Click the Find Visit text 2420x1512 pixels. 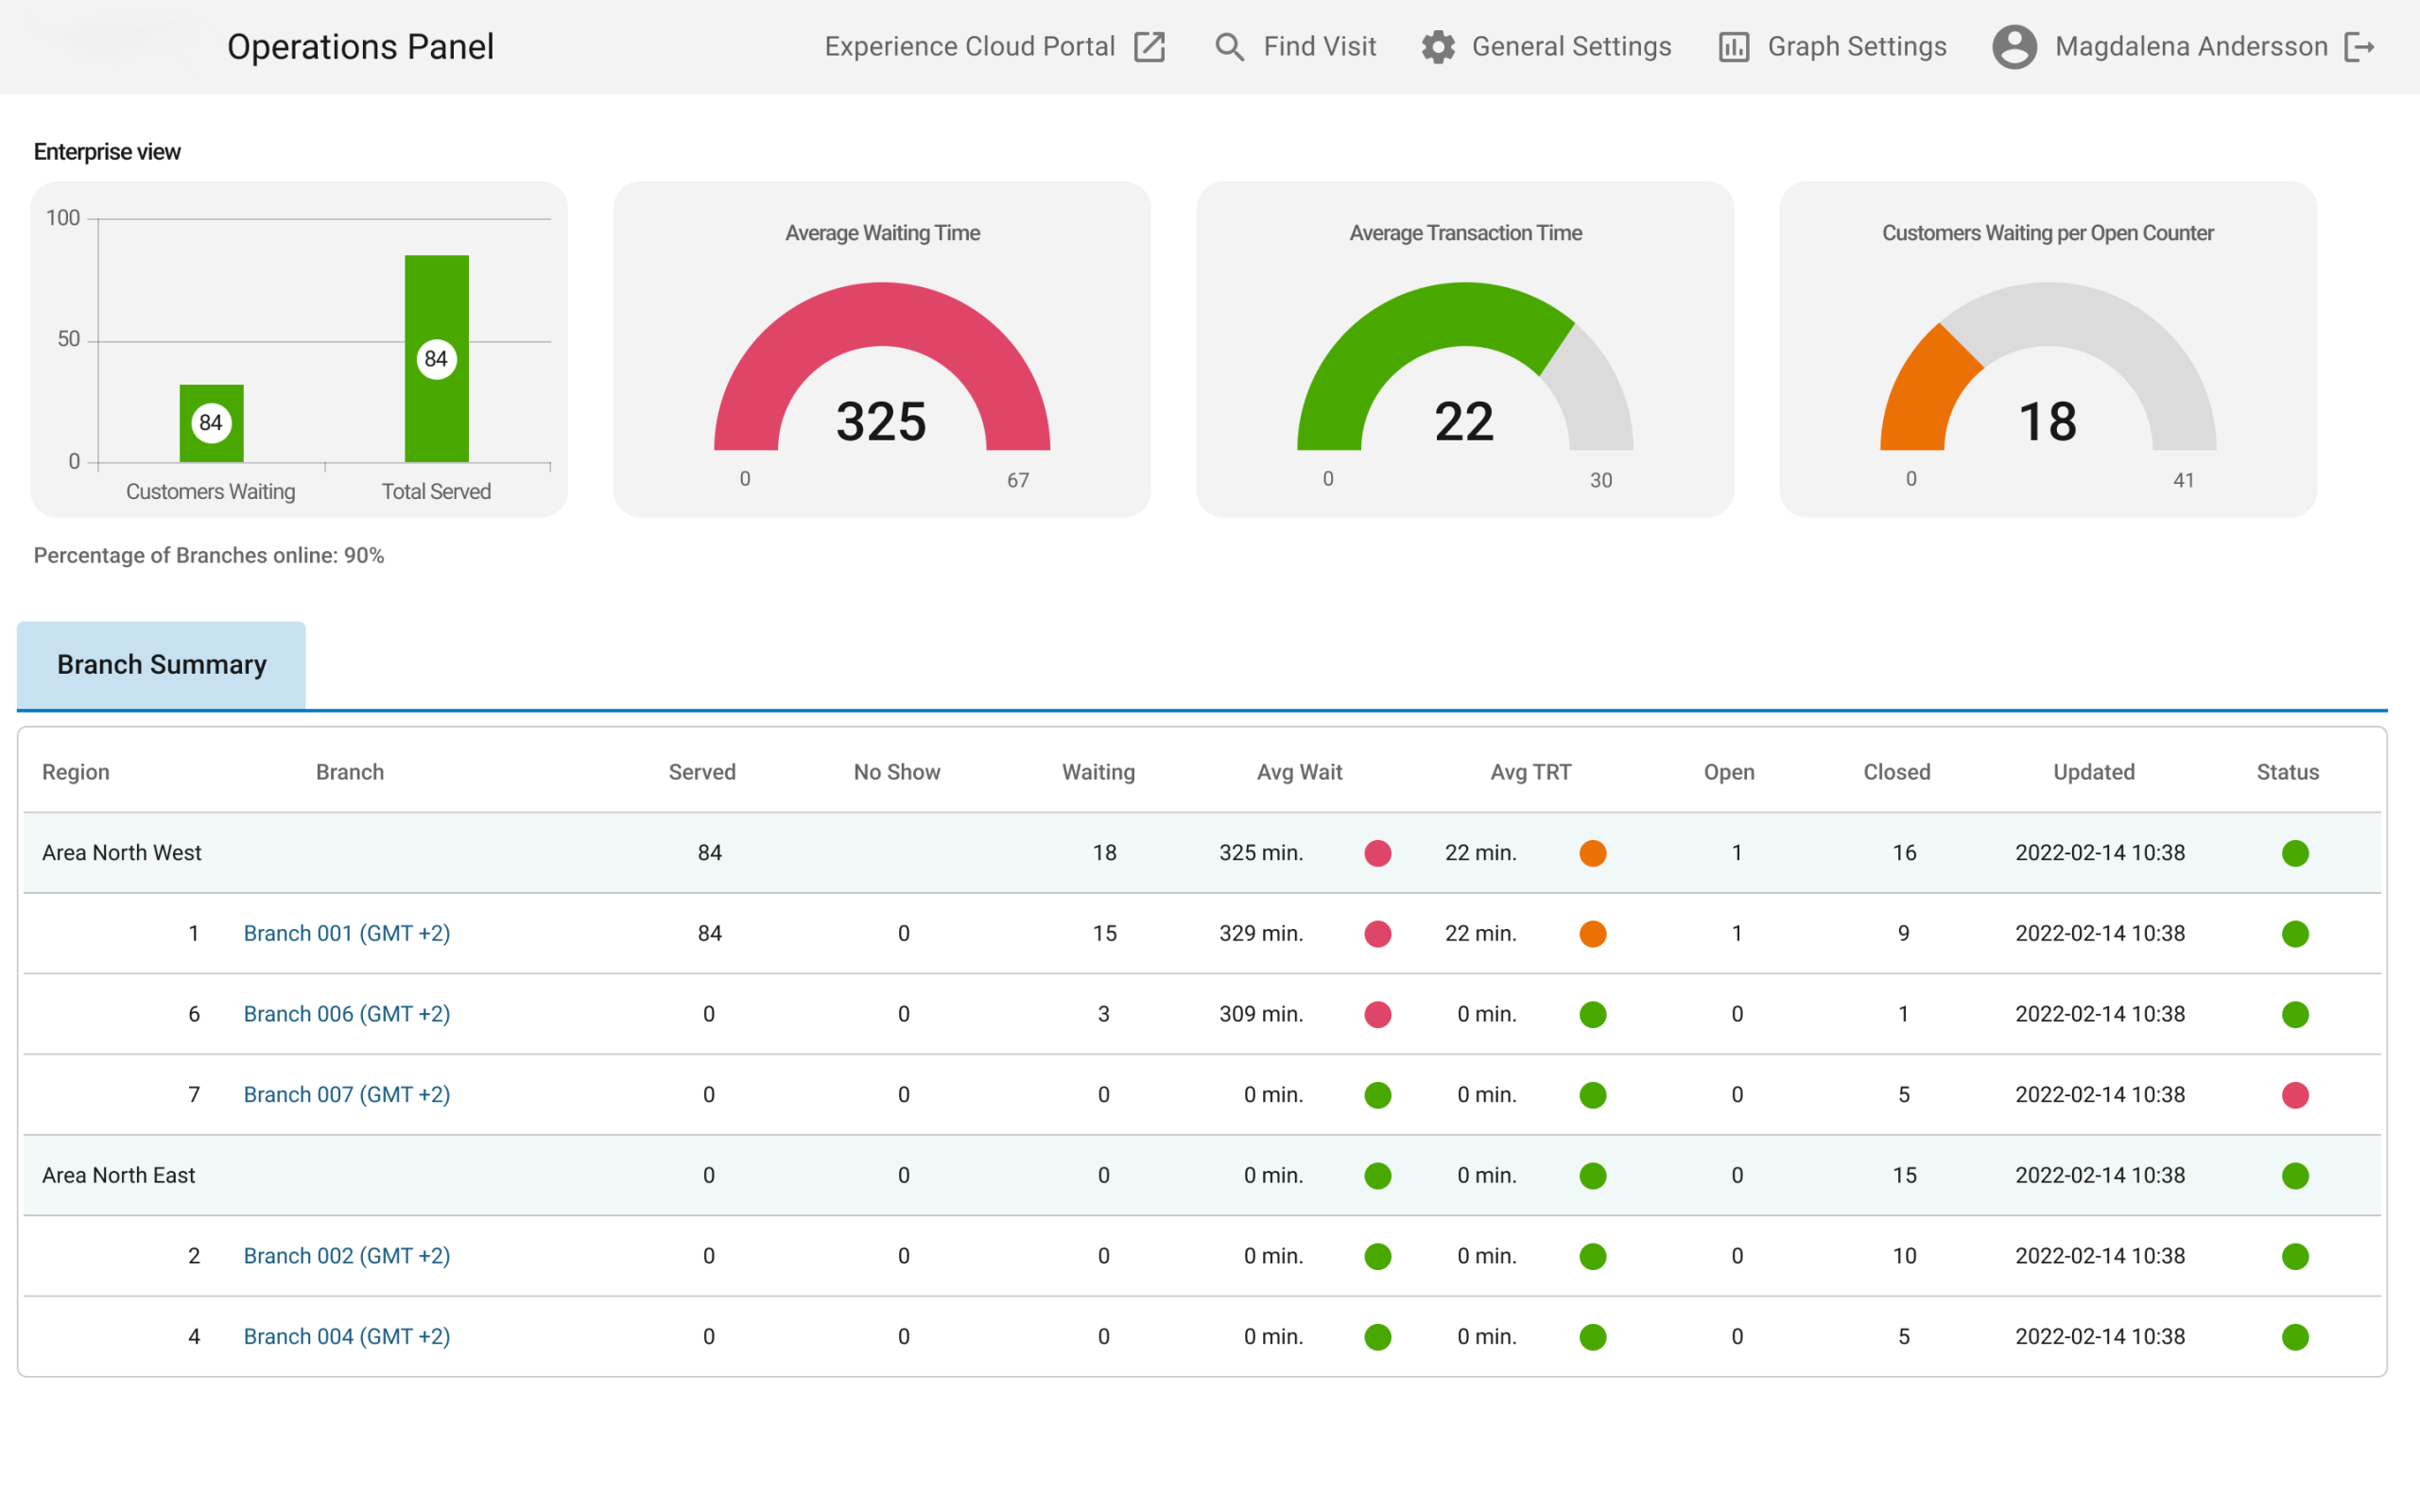pyautogui.click(x=1319, y=47)
